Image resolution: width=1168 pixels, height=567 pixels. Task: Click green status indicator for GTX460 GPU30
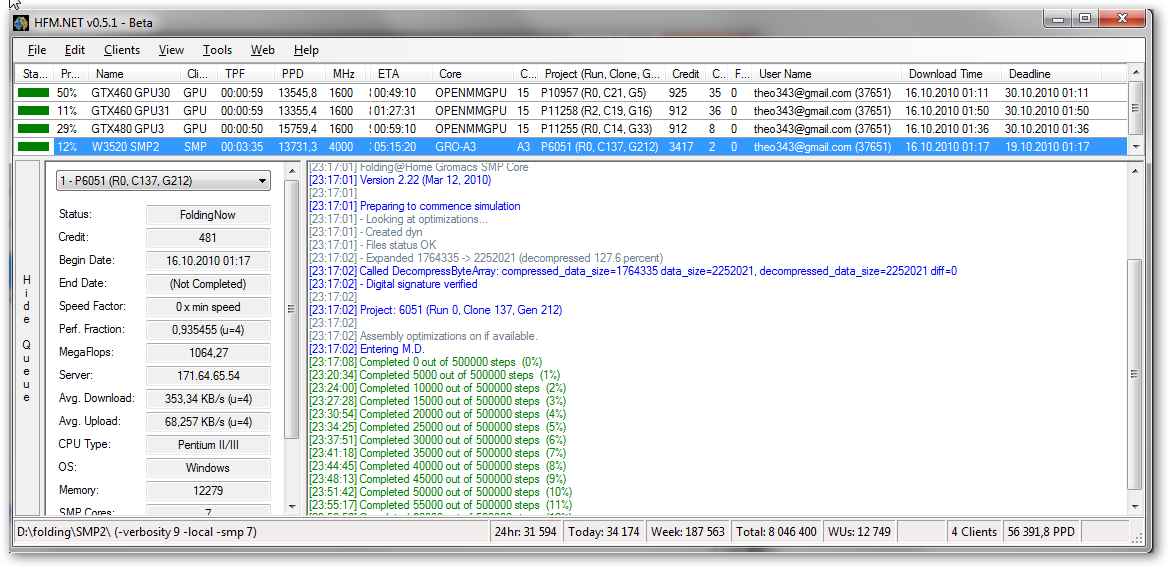click(33, 93)
